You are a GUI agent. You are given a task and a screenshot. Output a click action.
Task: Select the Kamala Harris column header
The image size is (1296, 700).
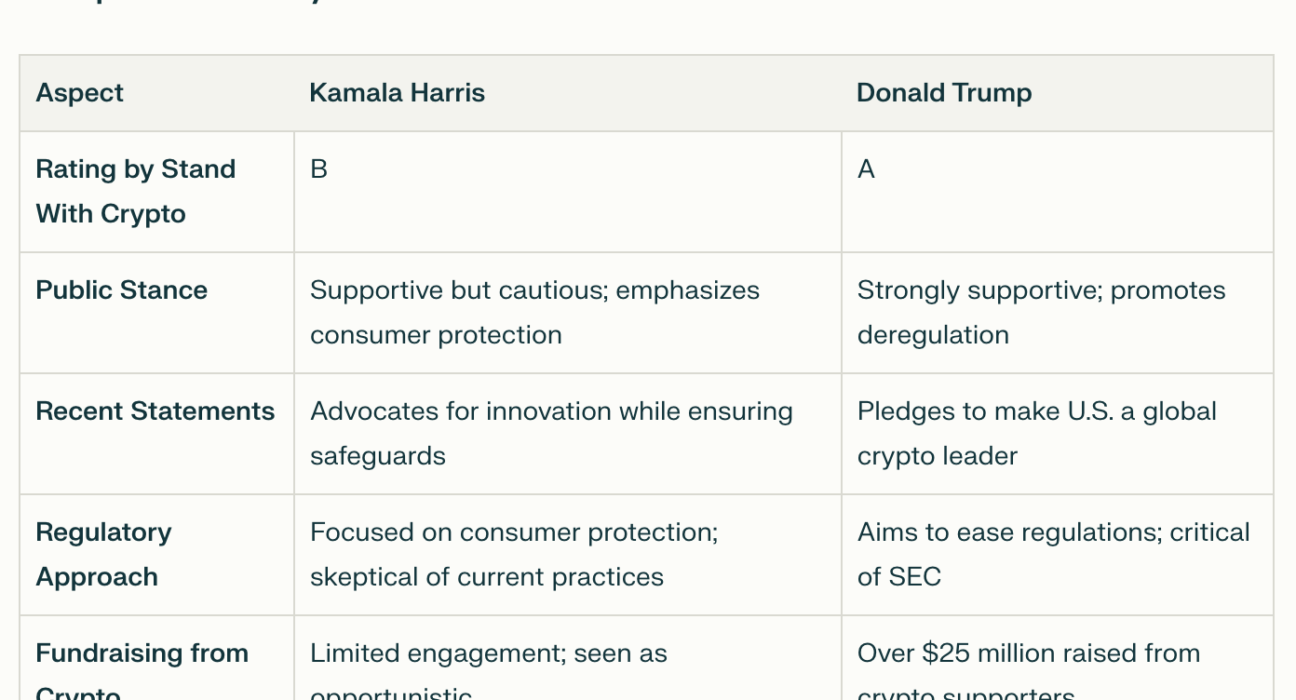(397, 93)
